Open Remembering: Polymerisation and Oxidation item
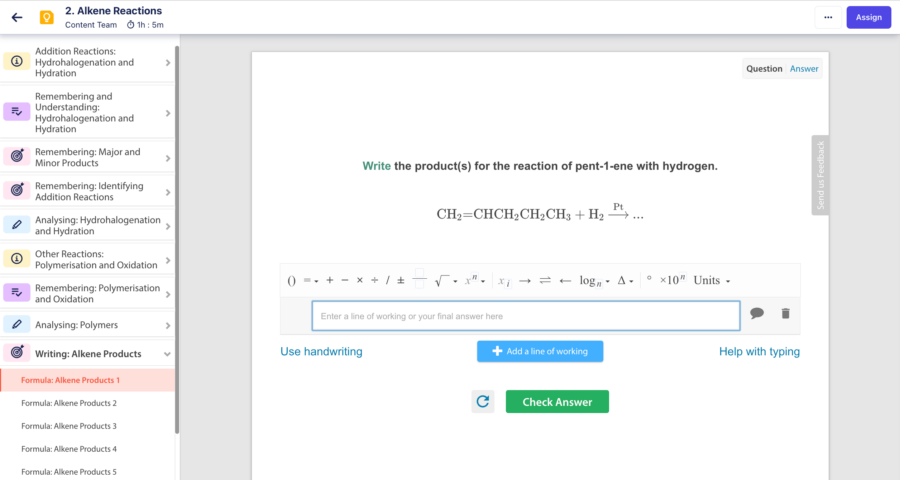 click(x=87, y=293)
